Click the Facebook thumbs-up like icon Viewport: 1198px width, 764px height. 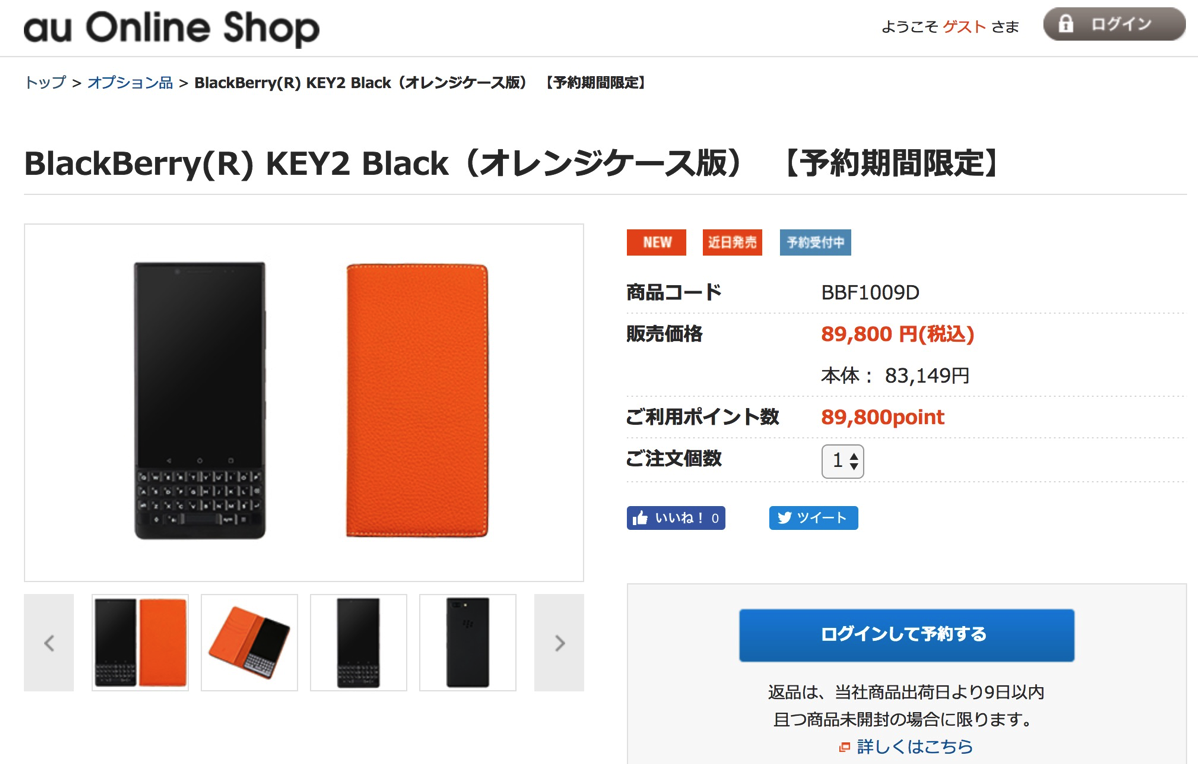point(641,518)
